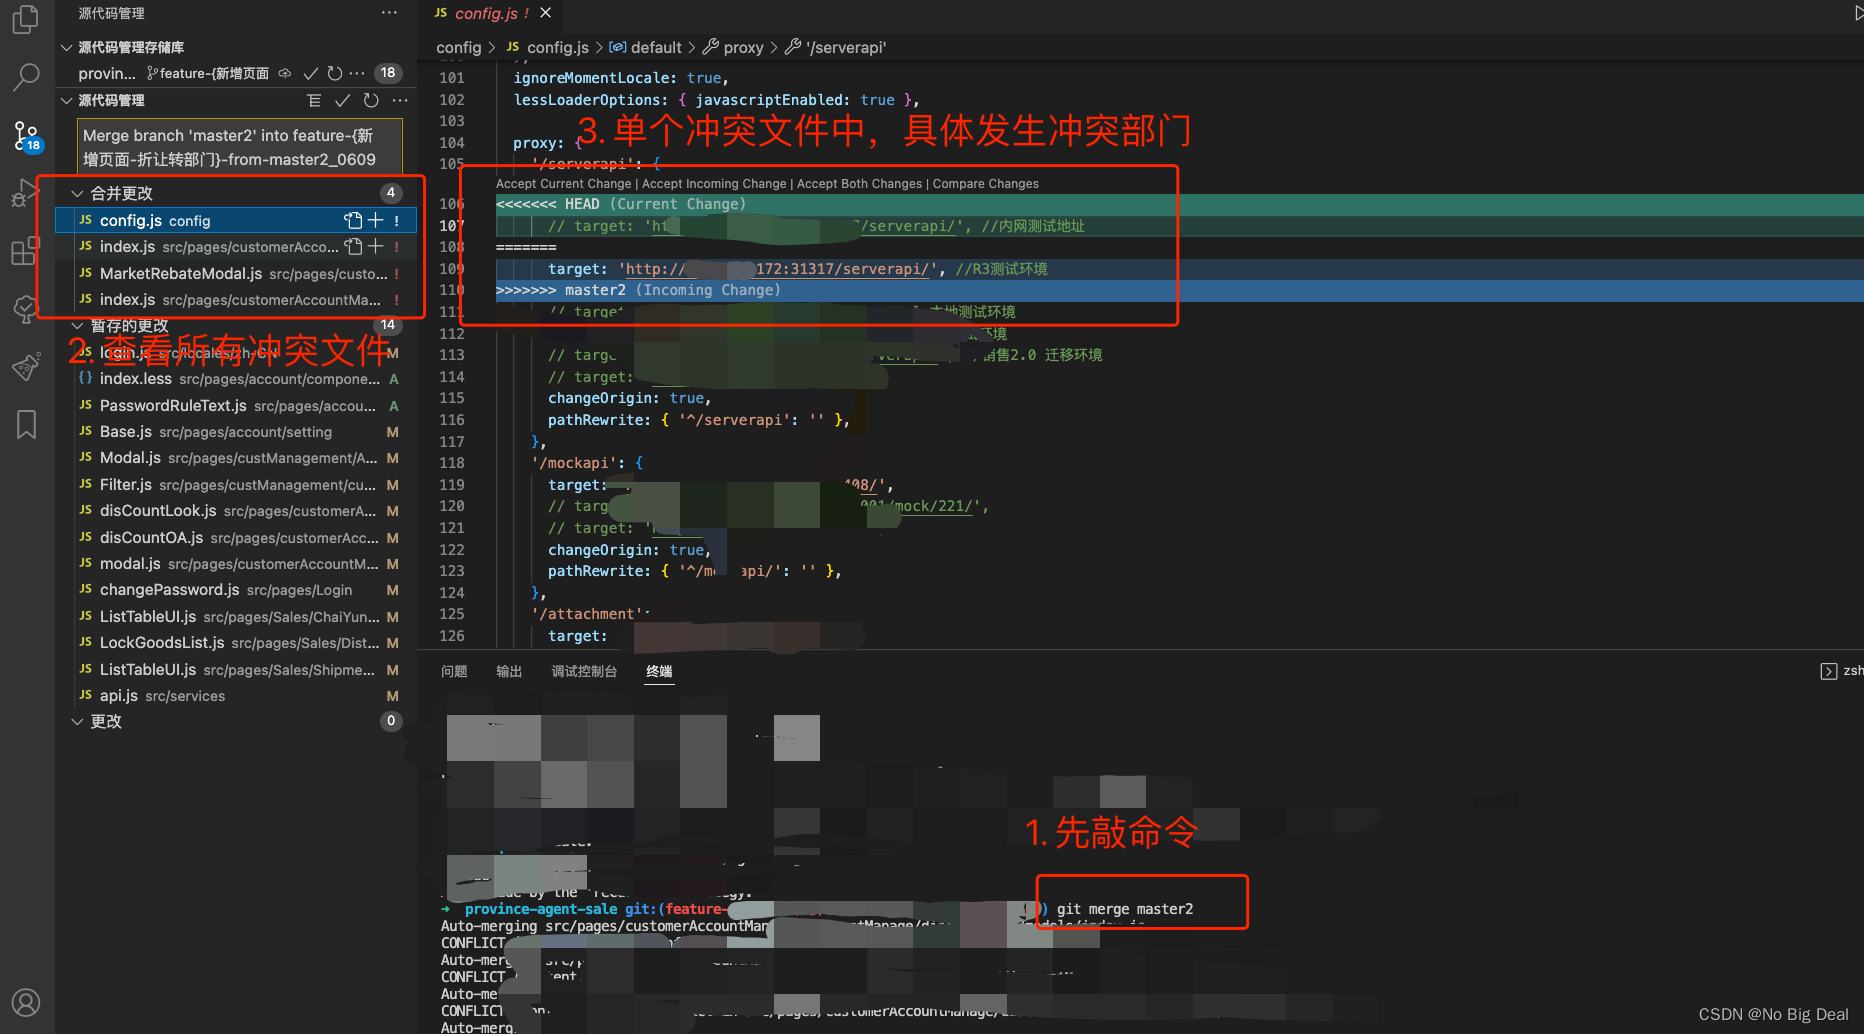Image resolution: width=1864 pixels, height=1034 pixels.
Task: Open staged file ListTableUI.js under Sales/ChaiYun
Action: pyautogui.click(x=236, y=616)
